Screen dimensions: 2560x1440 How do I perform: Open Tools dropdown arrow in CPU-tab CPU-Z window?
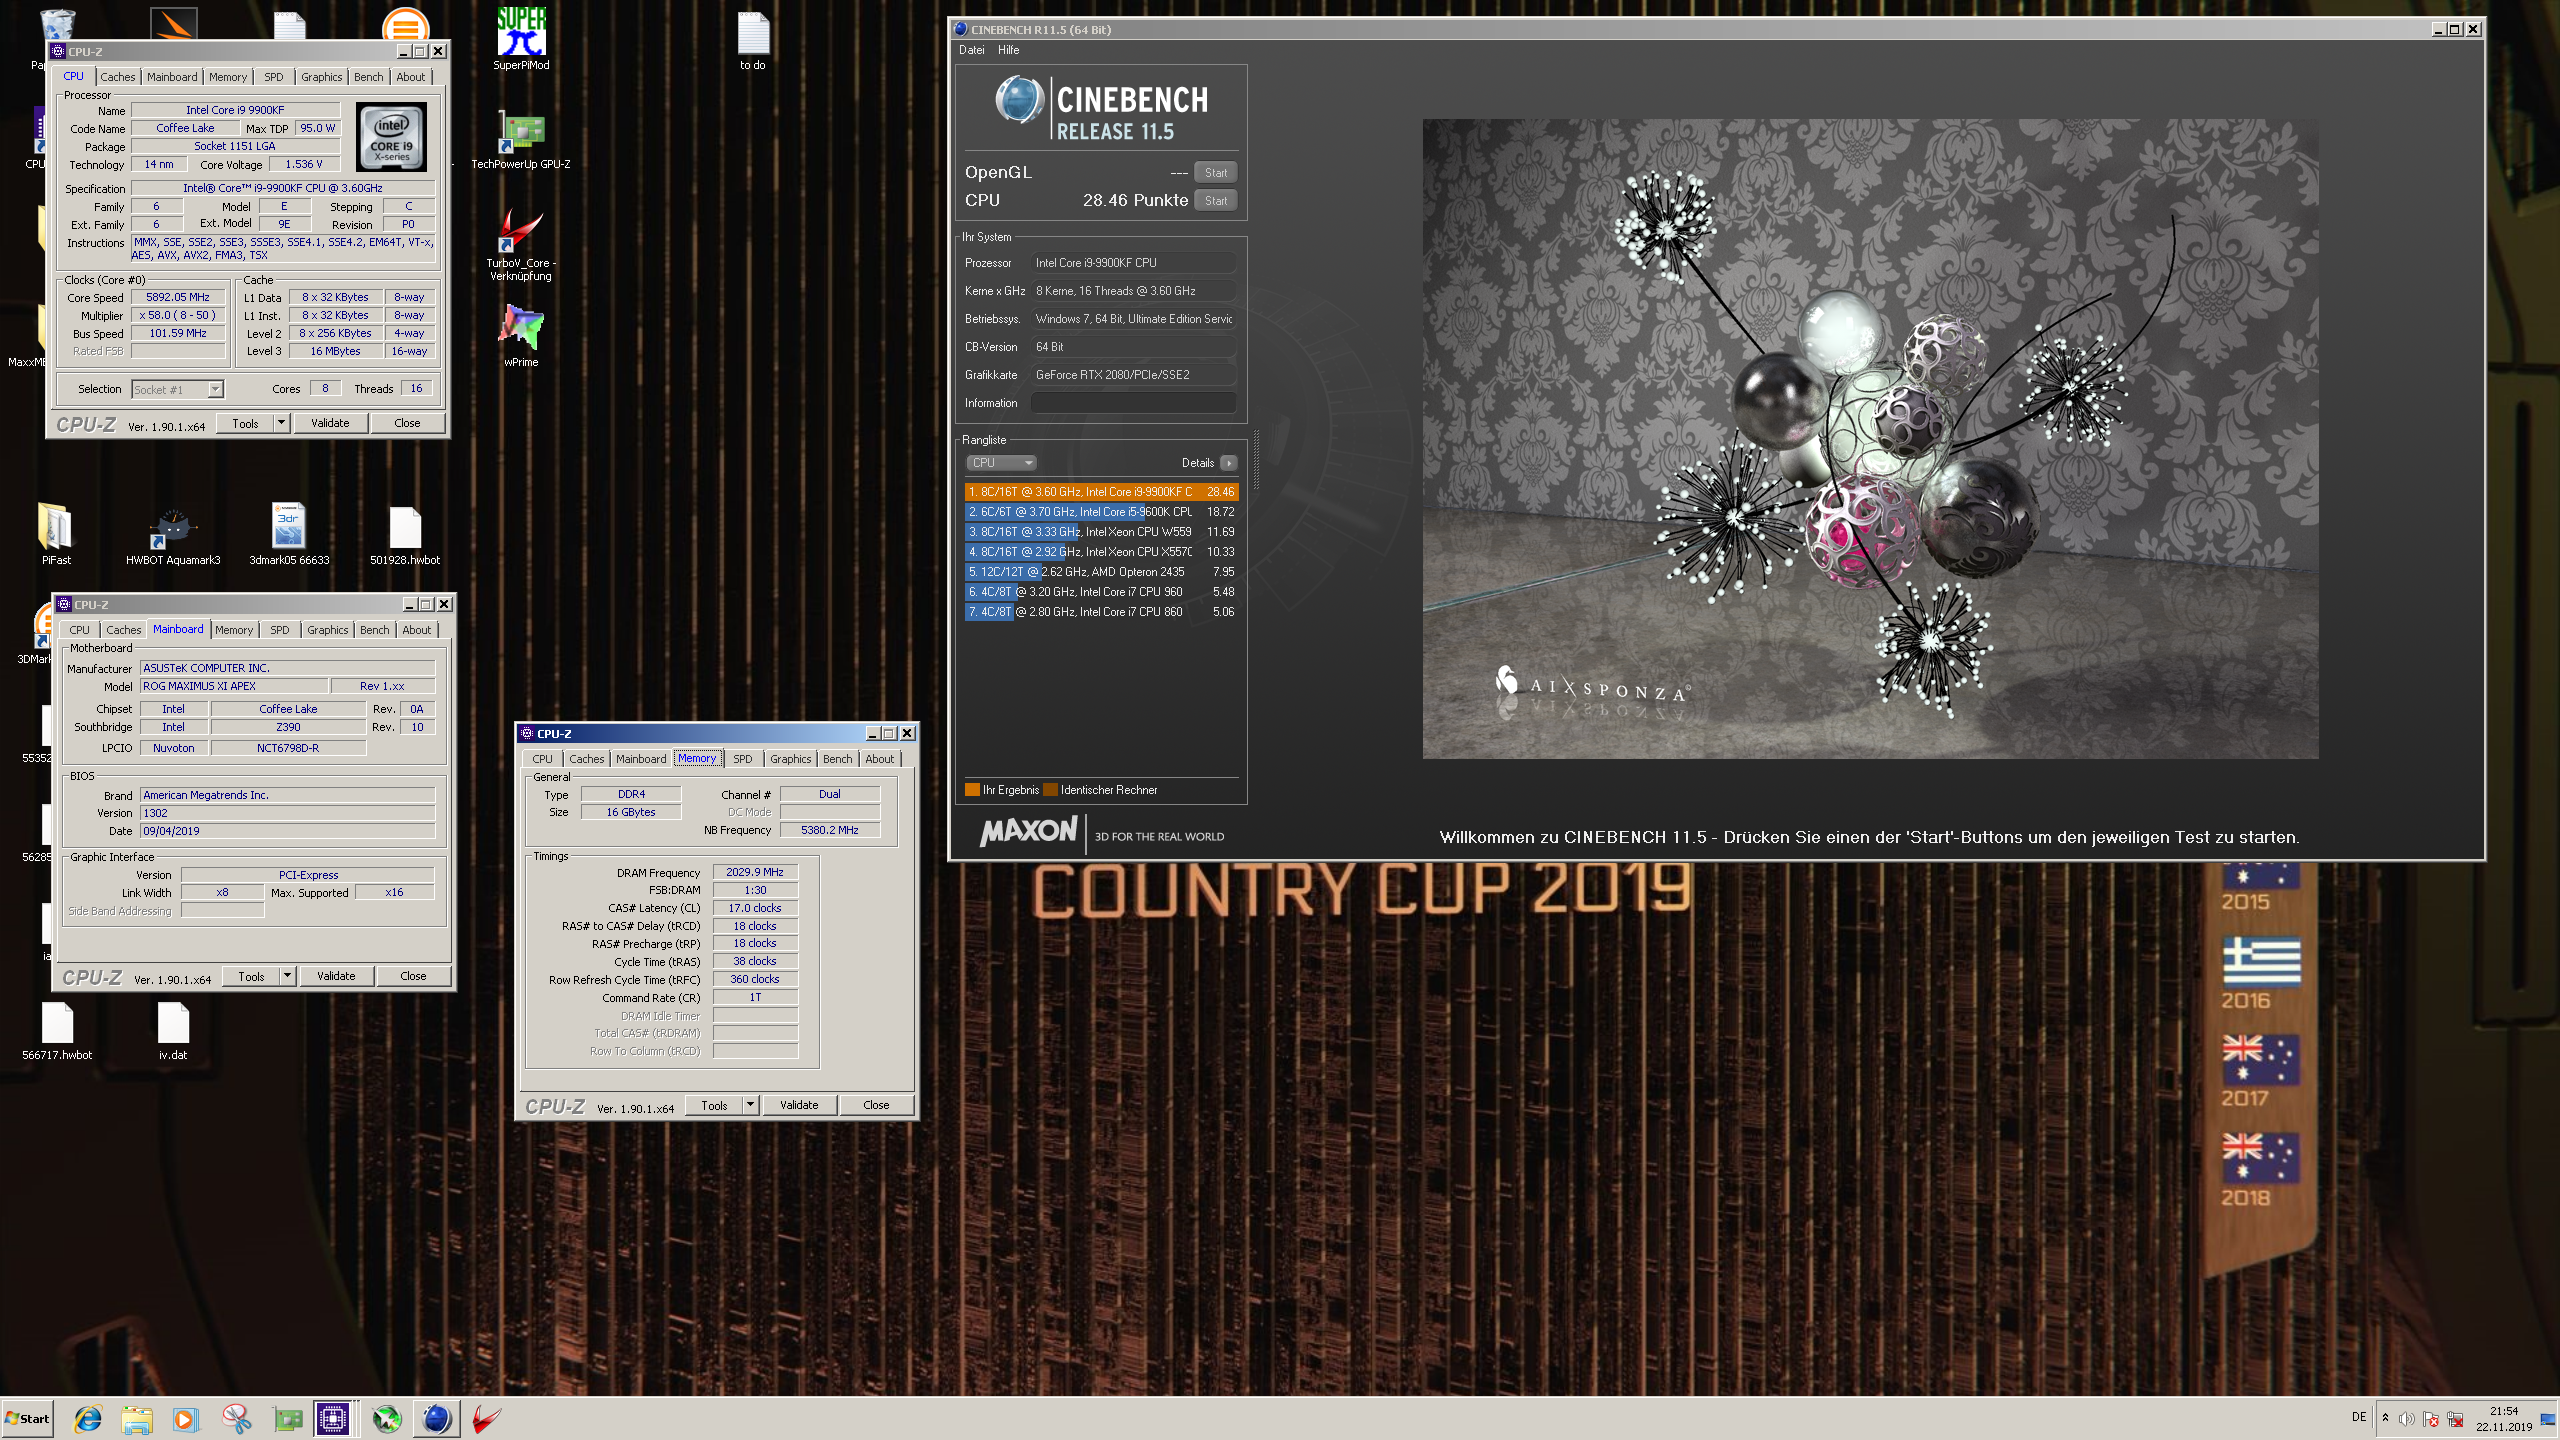[281, 423]
